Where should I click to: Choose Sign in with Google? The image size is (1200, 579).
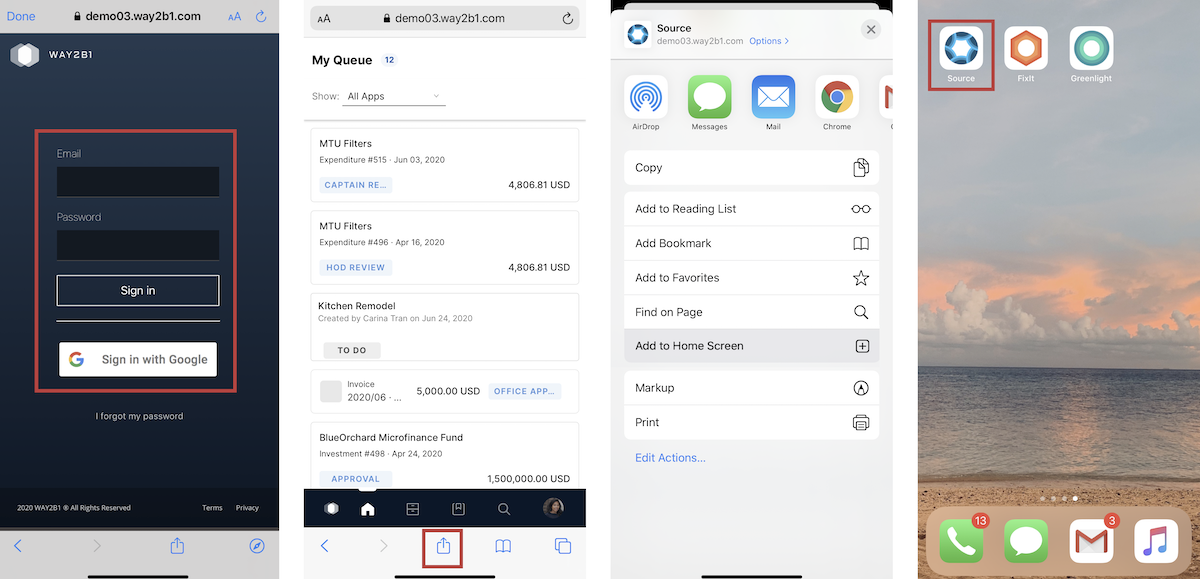tap(138, 360)
